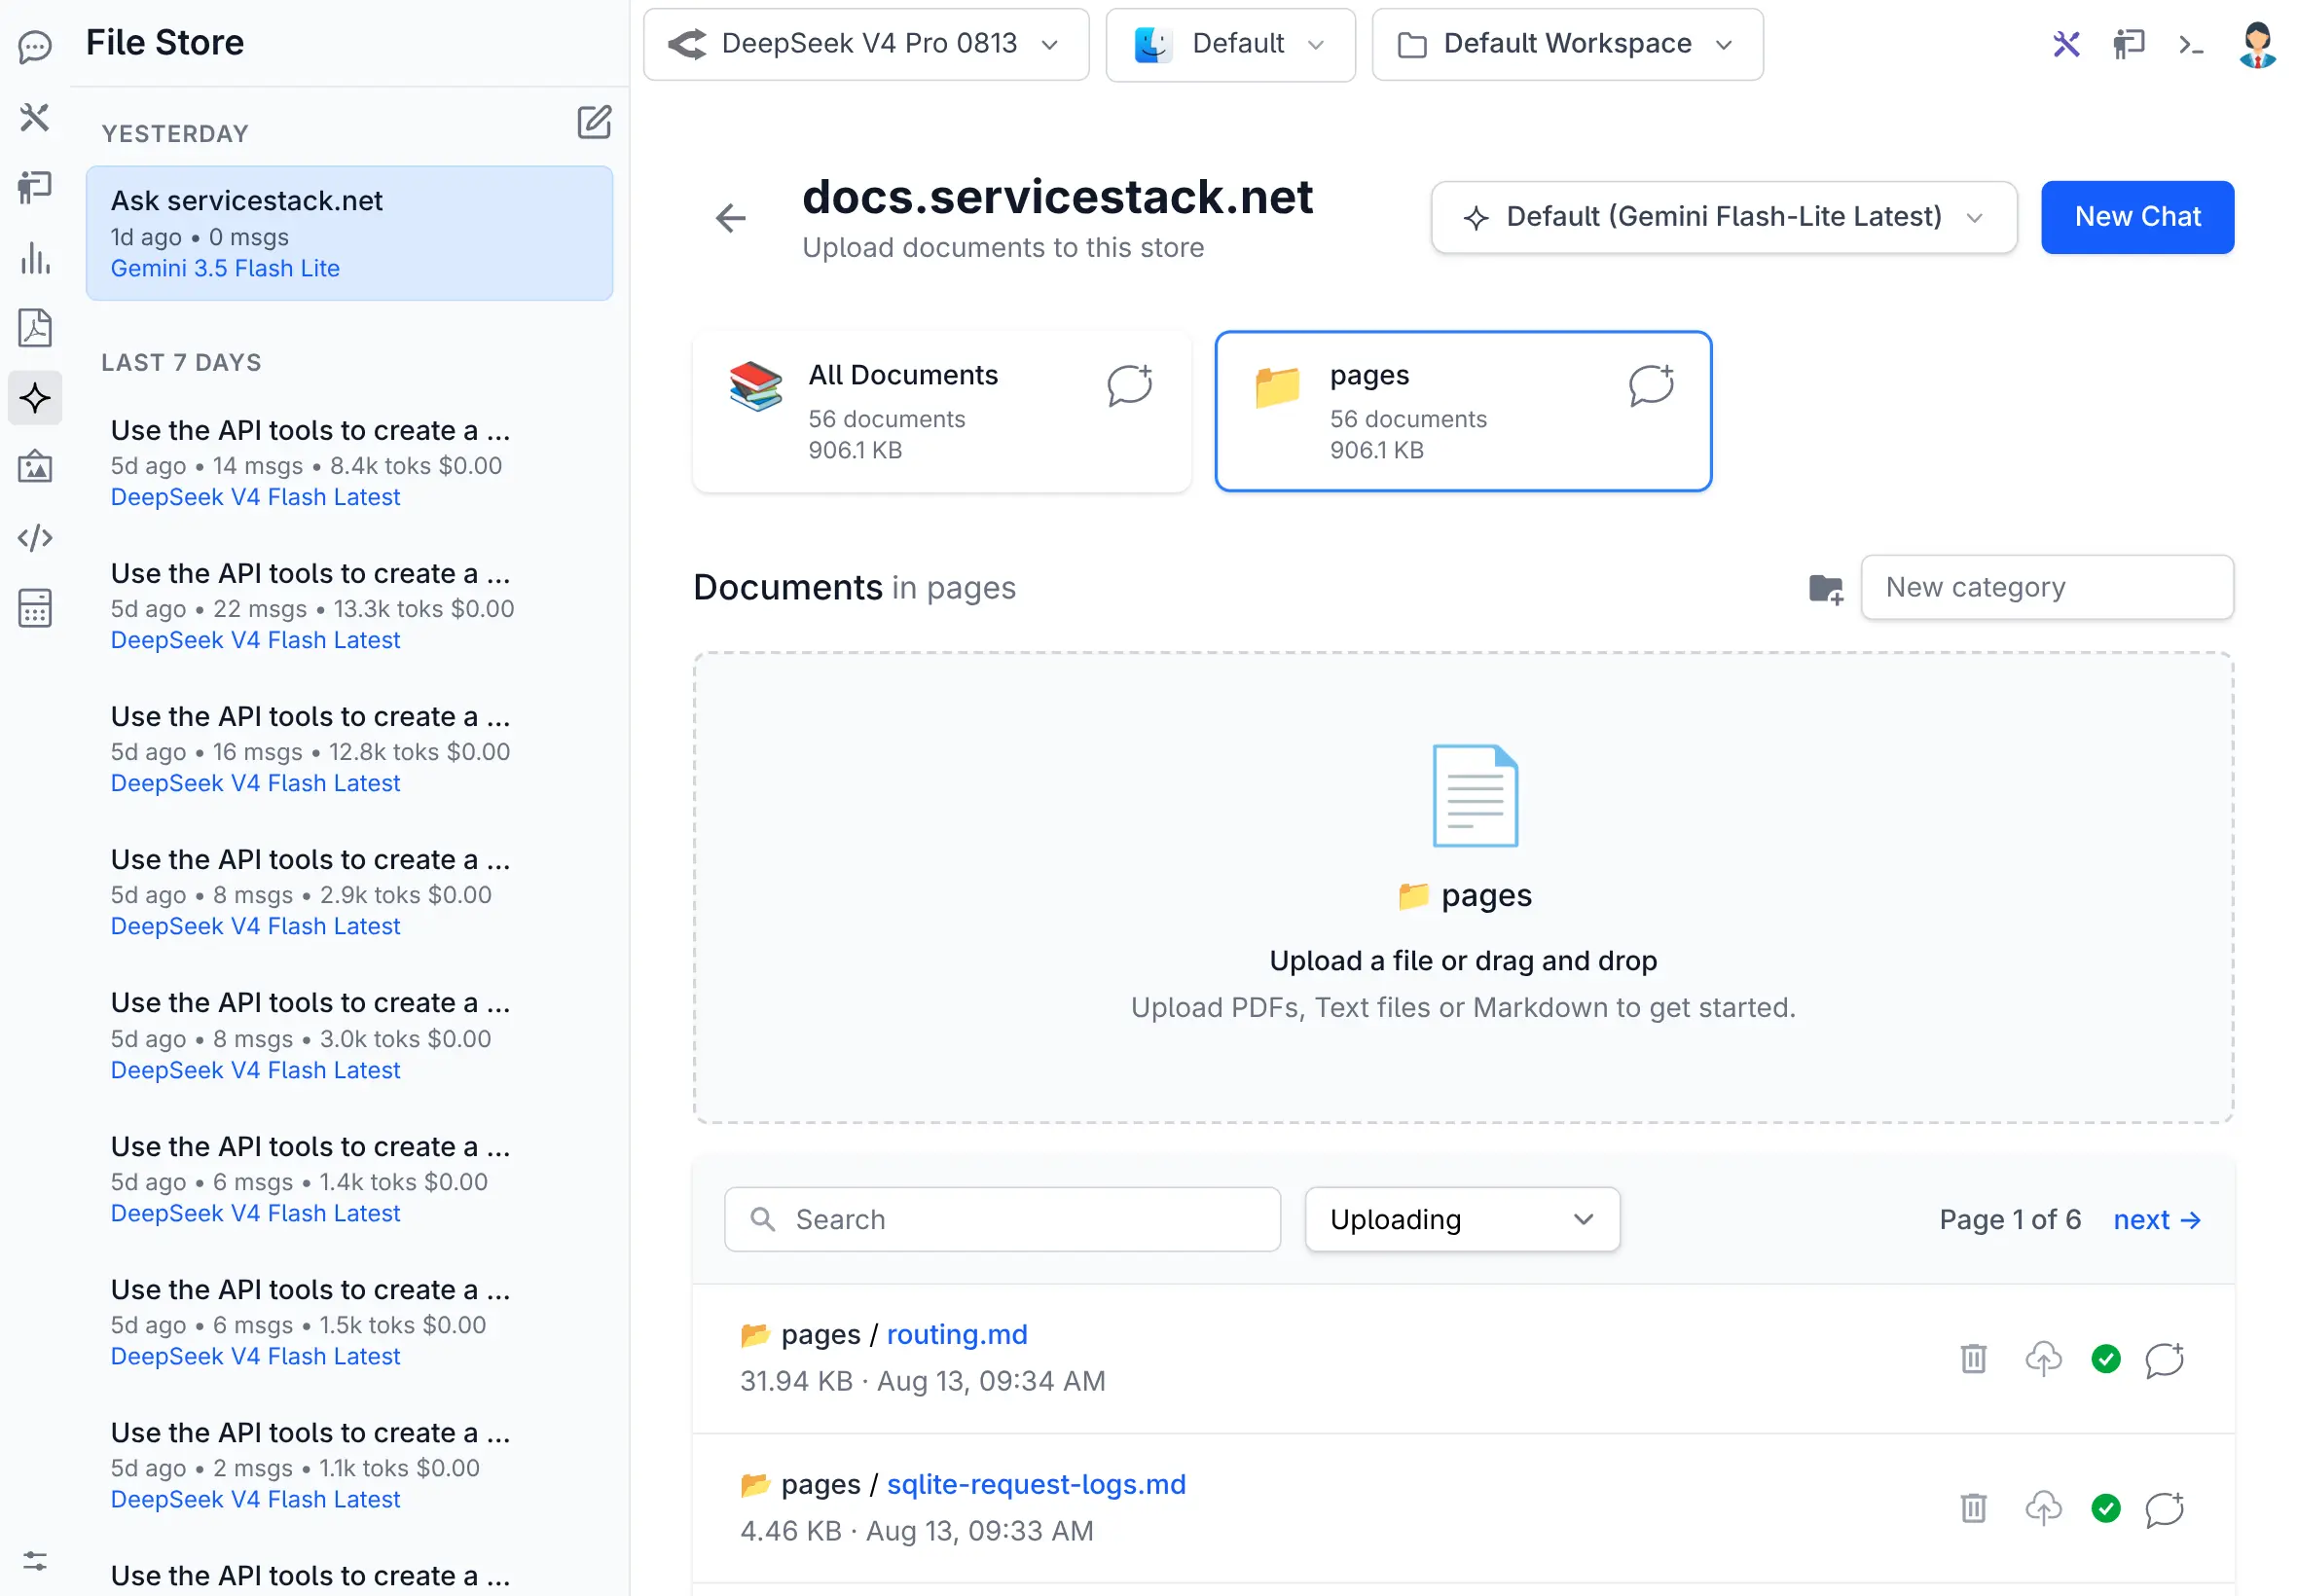Open the chat with 6 msgs and 1.4k toks
This screenshot has width=2297, height=1596.
coord(349,1179)
